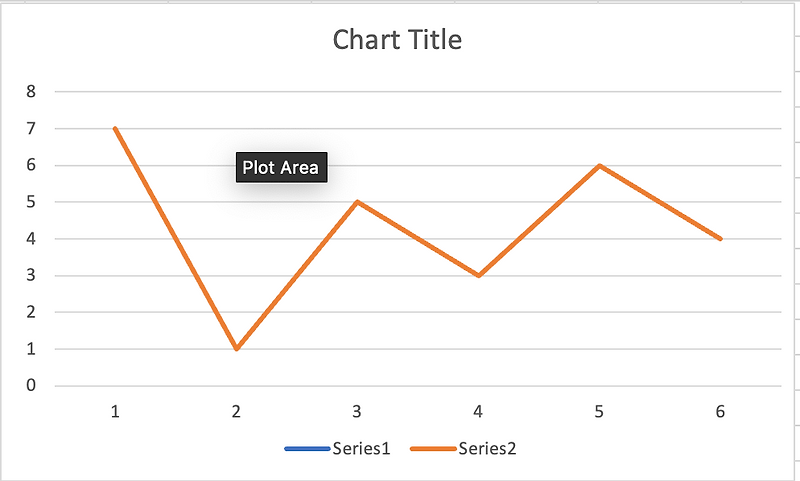
Task: Click the orange line's lowest point at category 2
Action: [236, 349]
